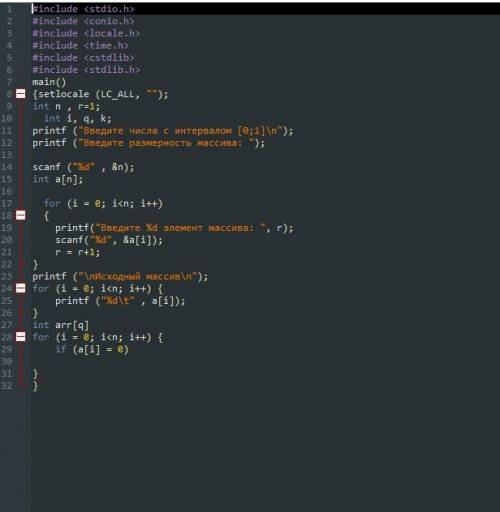
Task: Click line number 32 in the gutter
Action: tap(7, 386)
